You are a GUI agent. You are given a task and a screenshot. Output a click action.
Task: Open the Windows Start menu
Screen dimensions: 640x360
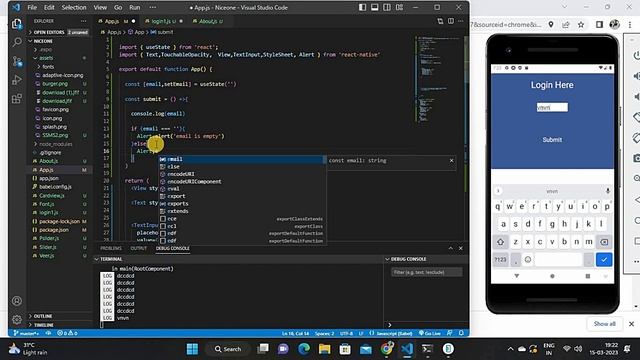pyautogui.click(x=192, y=349)
